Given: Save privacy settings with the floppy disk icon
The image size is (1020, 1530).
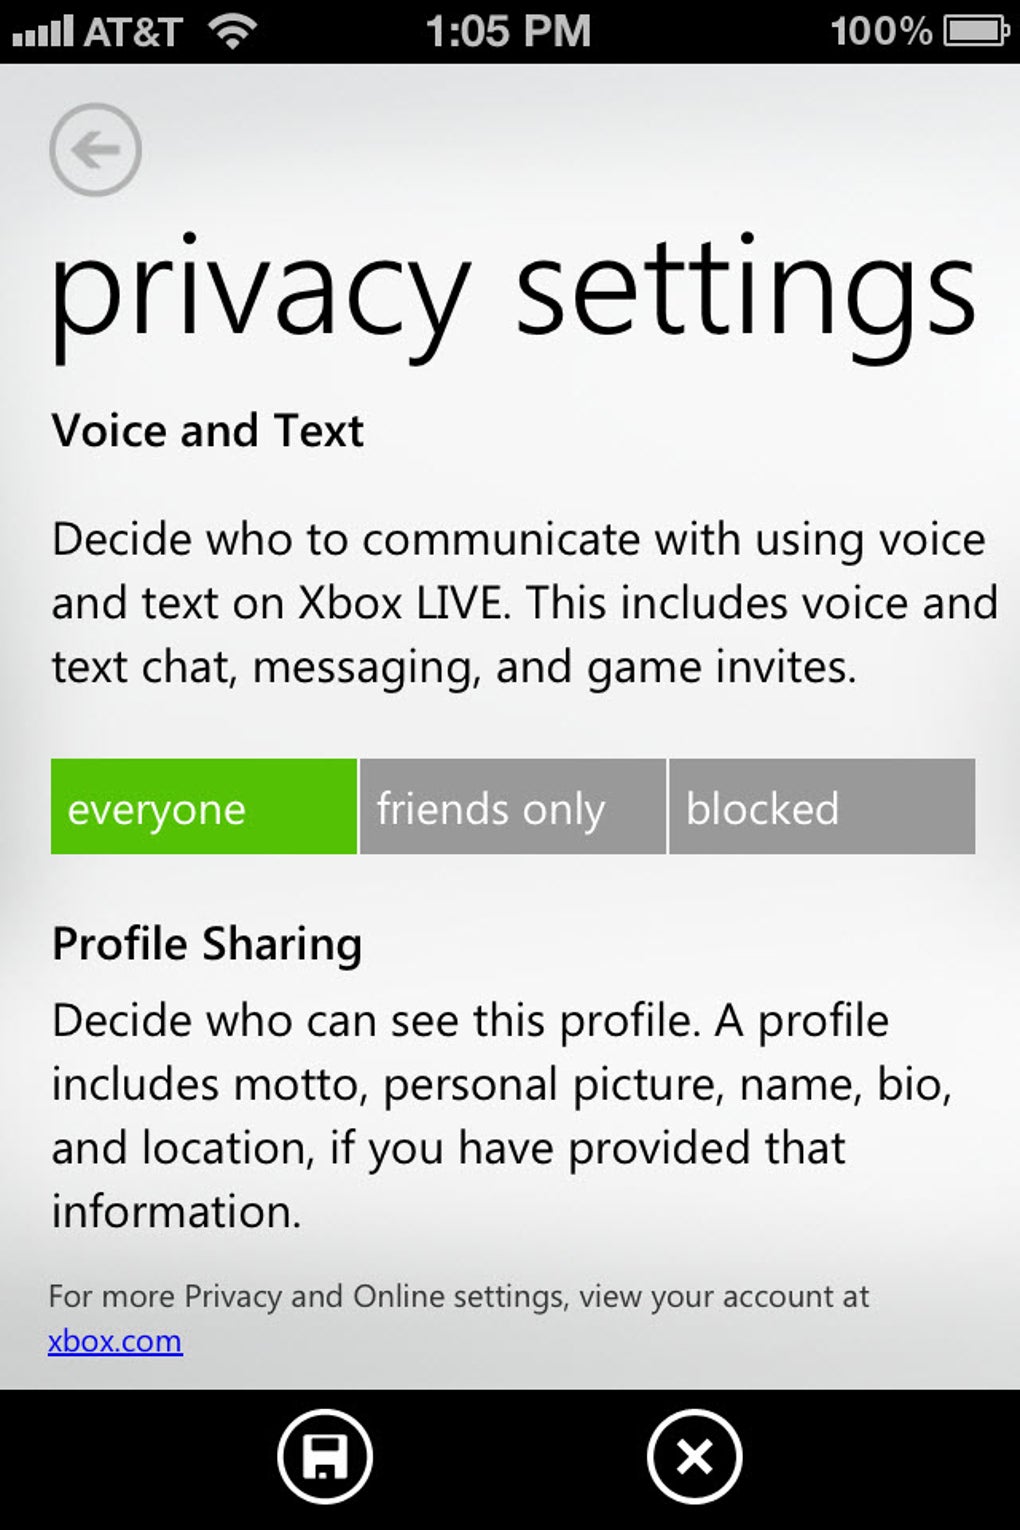Looking at the screenshot, I should (x=325, y=1457).
